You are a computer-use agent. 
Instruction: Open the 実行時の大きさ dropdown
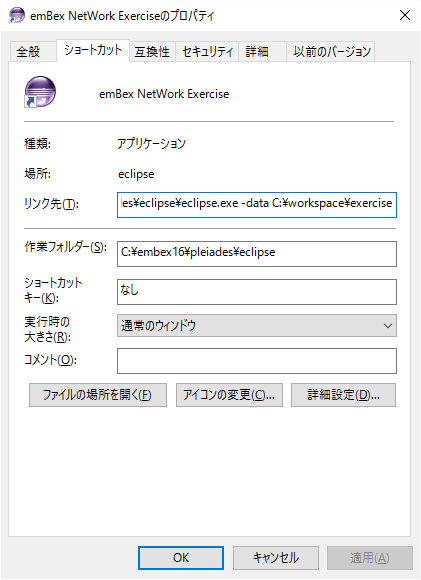(257, 326)
